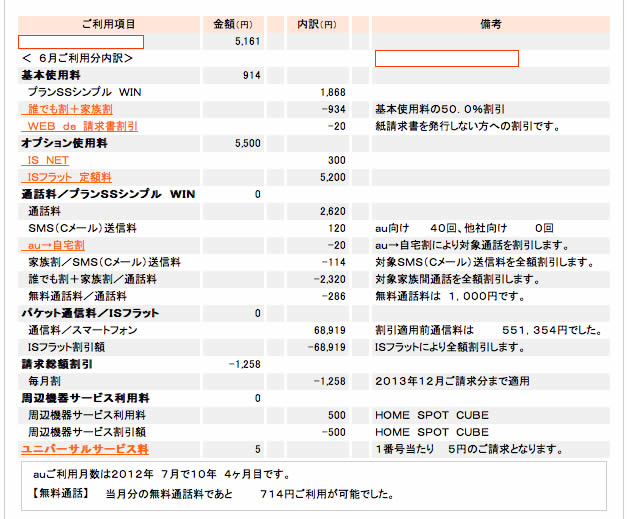Screen dimensions: 627x519
Task: Click note au→自宅割により対象通話を割引します。
Action: [472, 245]
